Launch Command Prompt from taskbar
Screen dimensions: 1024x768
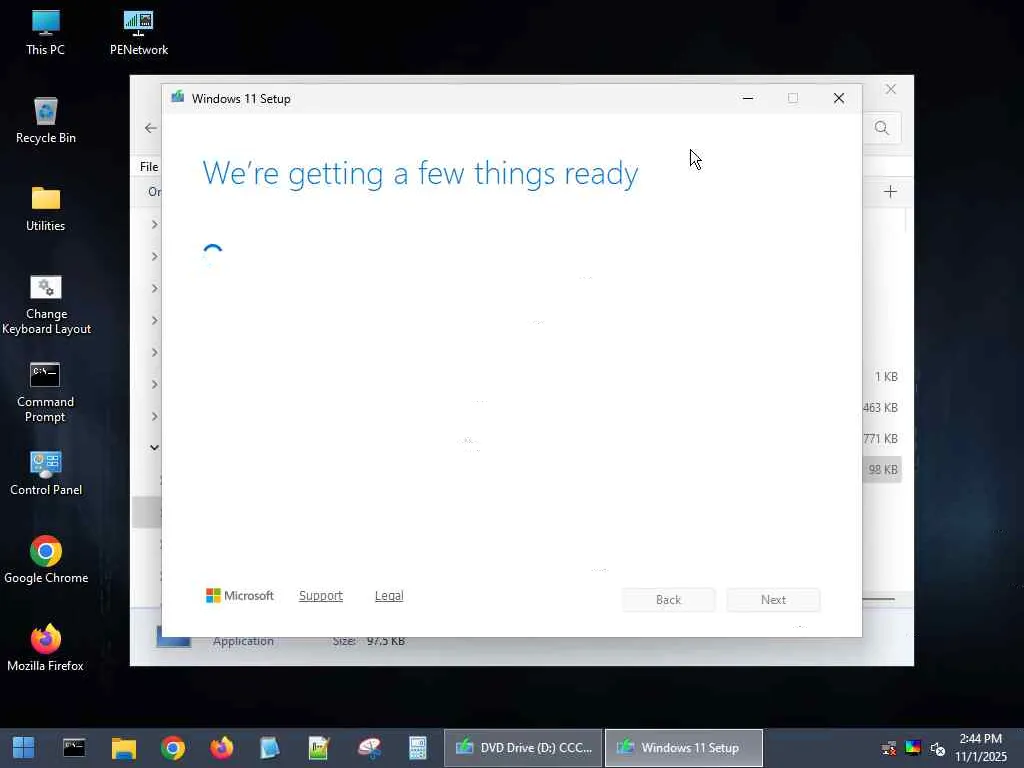pyautogui.click(x=74, y=748)
